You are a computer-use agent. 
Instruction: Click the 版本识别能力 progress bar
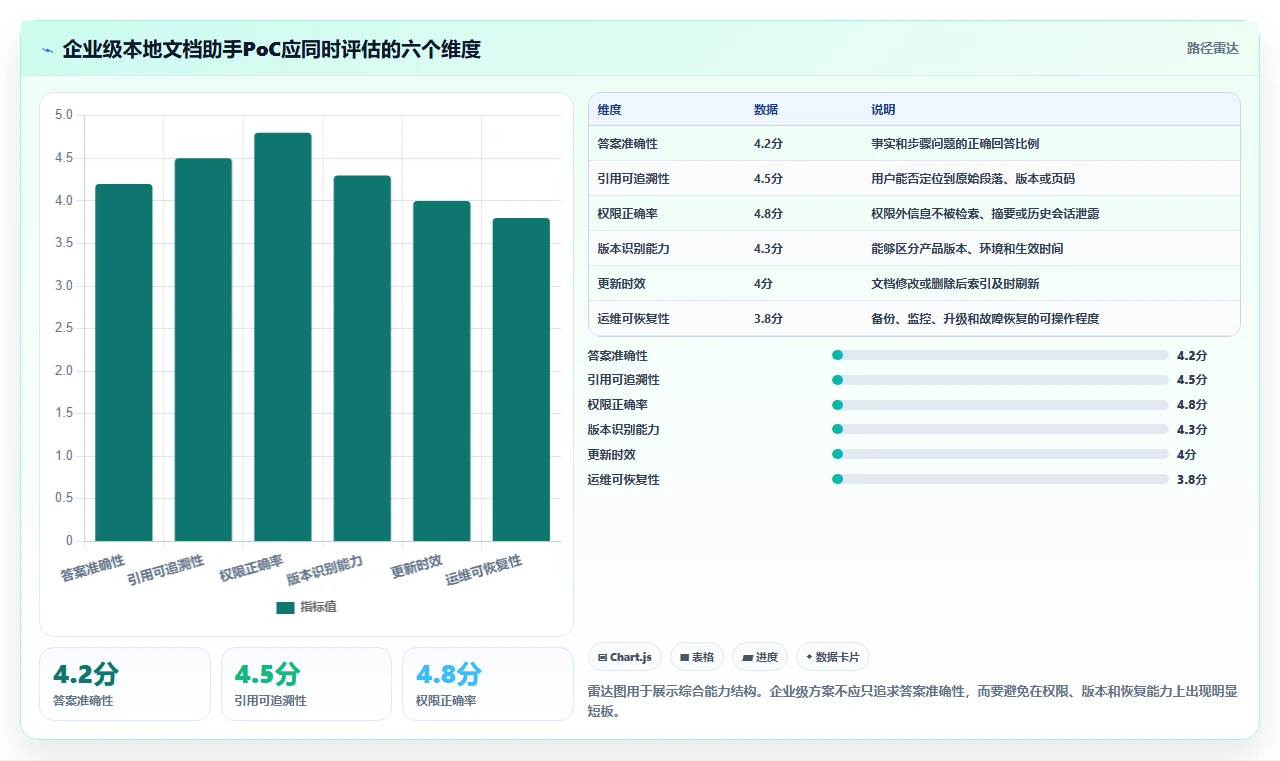1000,429
